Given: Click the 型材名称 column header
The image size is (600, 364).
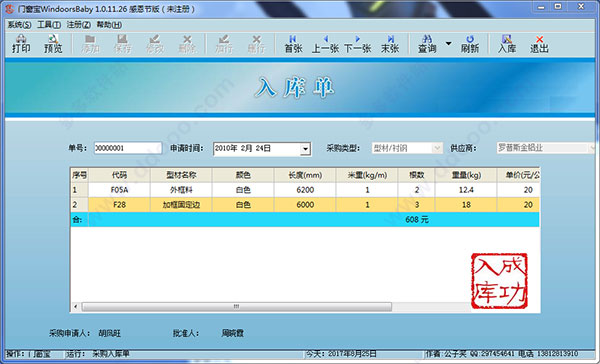Looking at the screenshot, I should coord(181,175).
